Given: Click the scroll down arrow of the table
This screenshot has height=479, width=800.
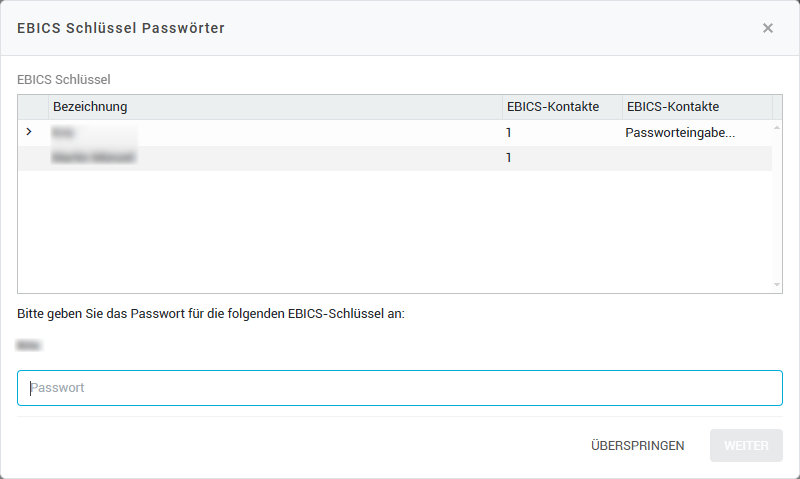Looking at the screenshot, I should 777,285.
